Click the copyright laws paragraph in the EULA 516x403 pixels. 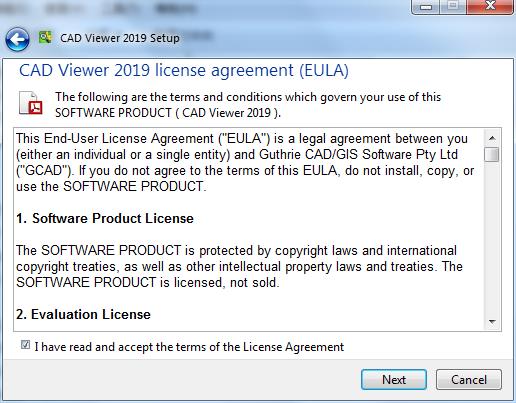(x=239, y=266)
